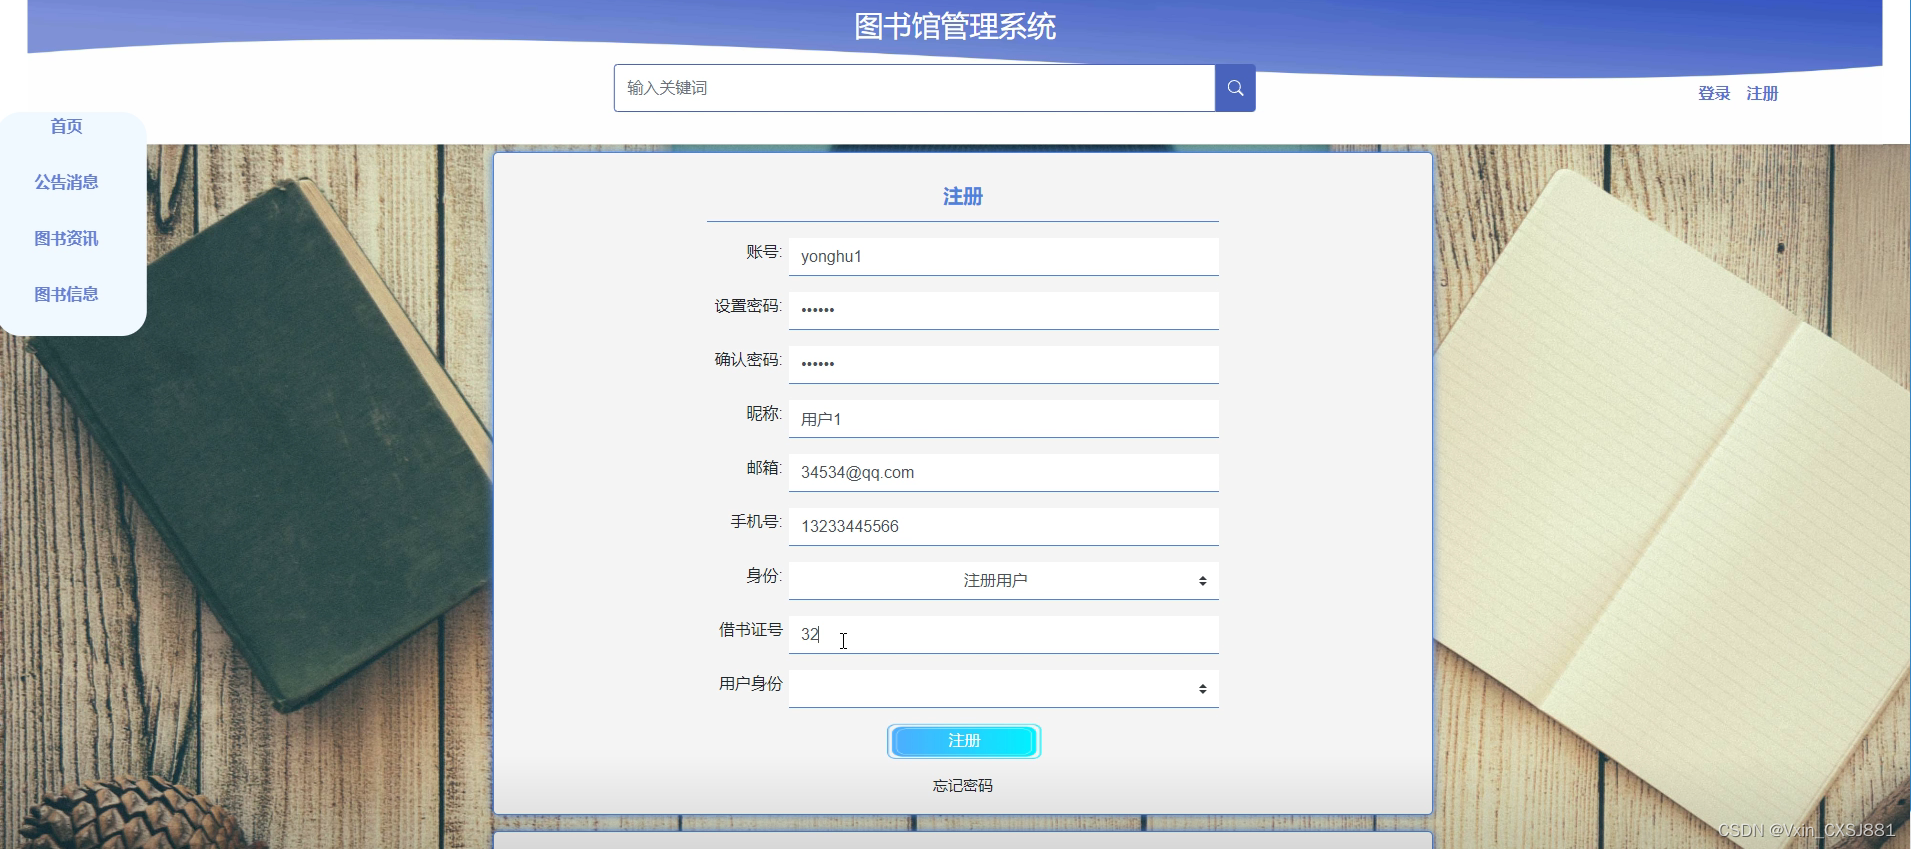
Task: Submit form with blue 注册 button
Action: pos(964,741)
